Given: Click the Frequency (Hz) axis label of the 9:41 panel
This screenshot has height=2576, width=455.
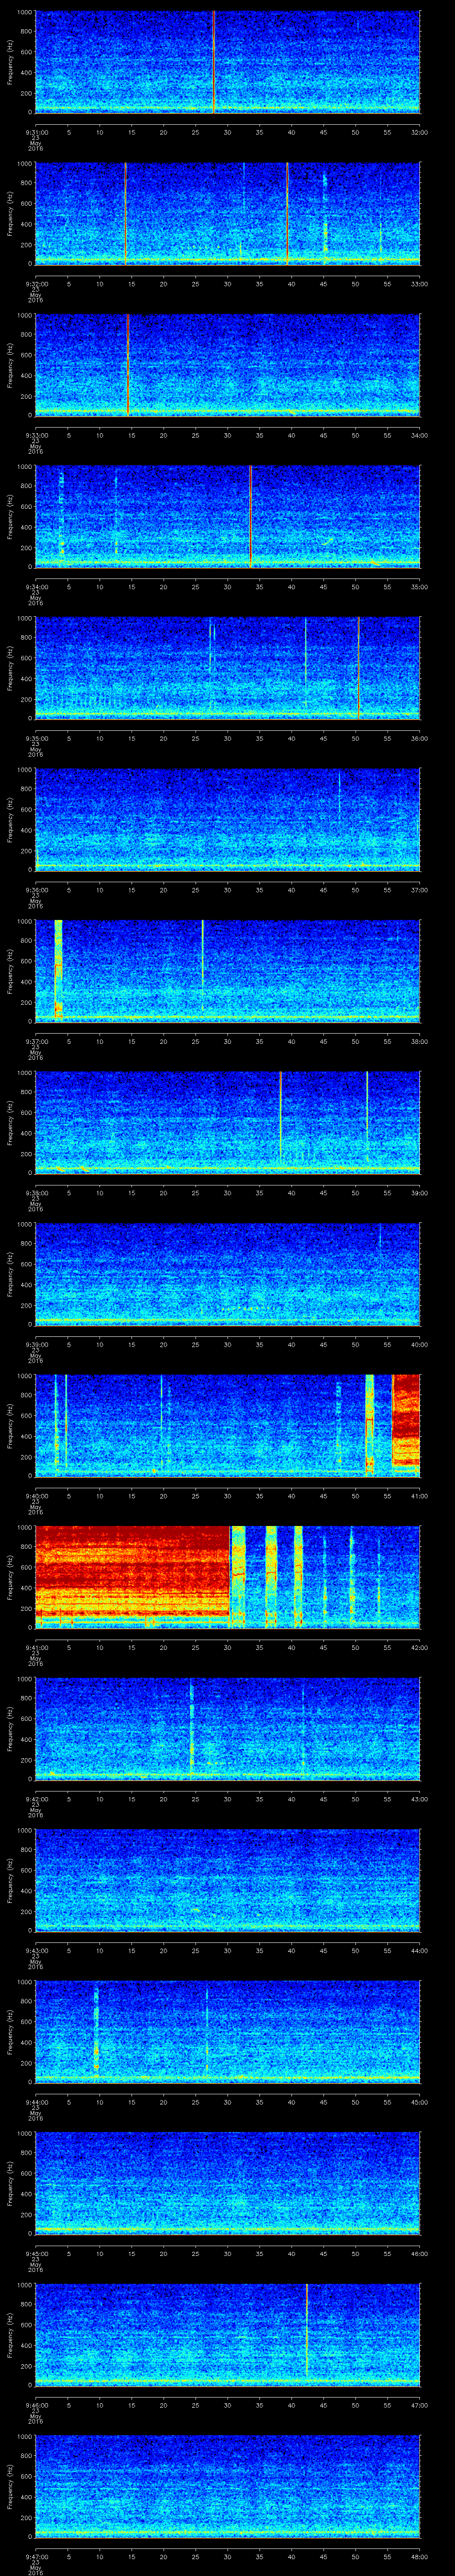Looking at the screenshot, I should 10,1577.
